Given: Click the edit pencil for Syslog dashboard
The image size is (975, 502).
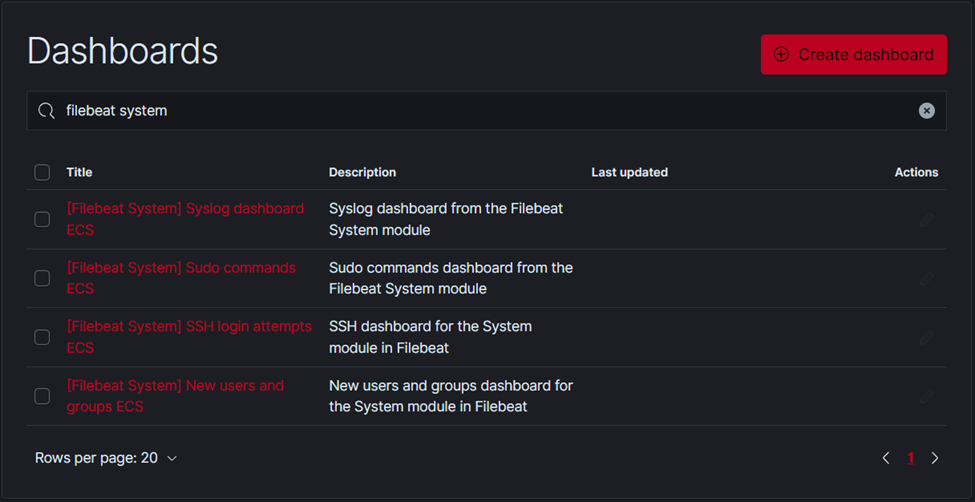Looking at the screenshot, I should point(926,220).
